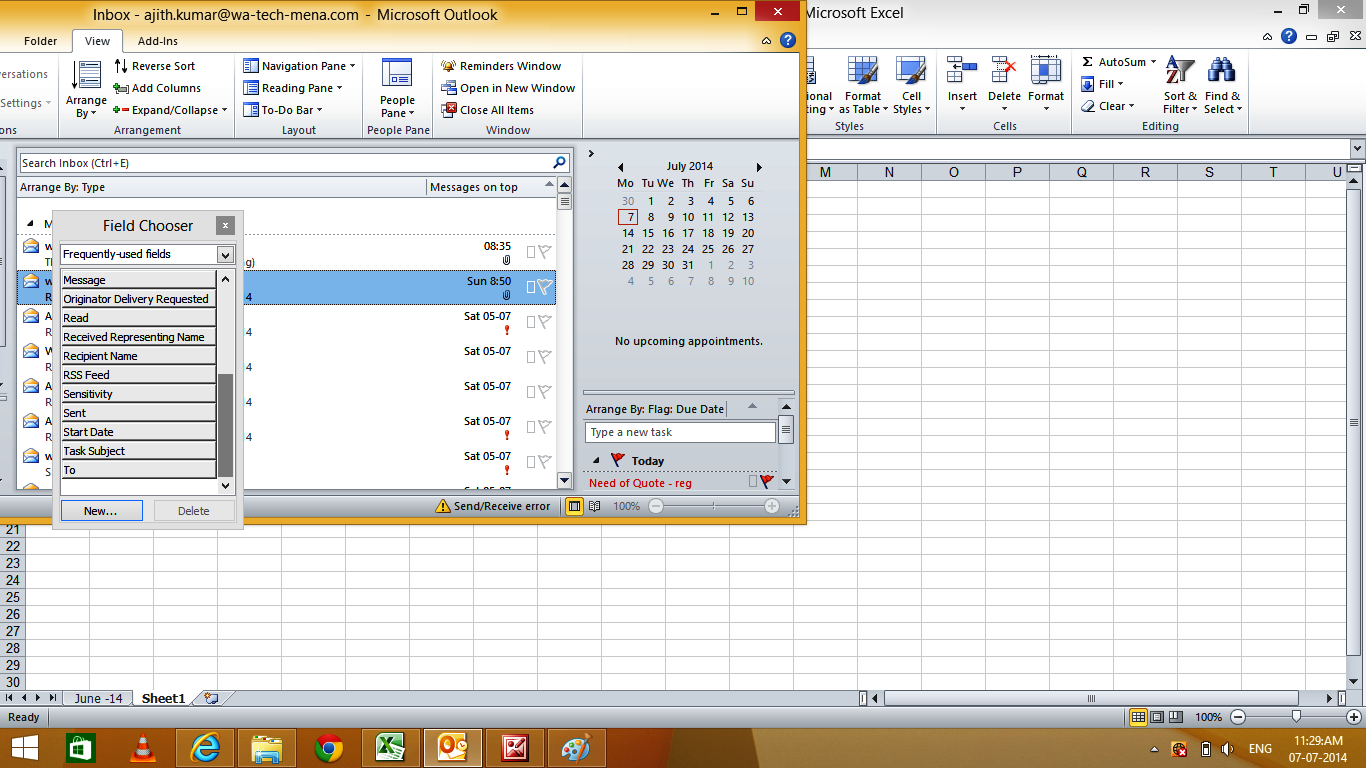
Task: Click the Outlook zoom in plus button
Action: [772, 506]
